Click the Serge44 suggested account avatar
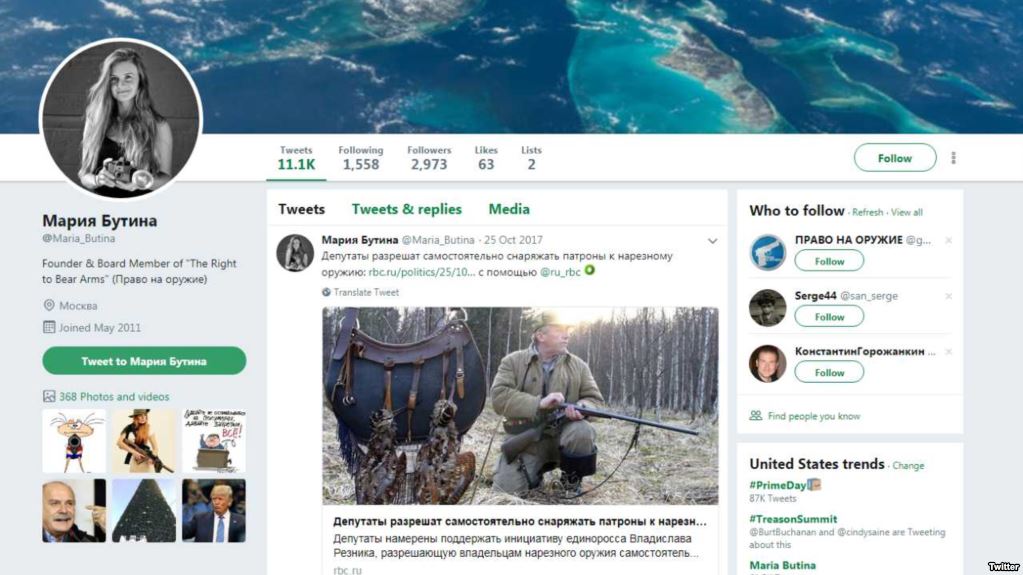Image resolution: width=1023 pixels, height=575 pixels. click(x=768, y=308)
